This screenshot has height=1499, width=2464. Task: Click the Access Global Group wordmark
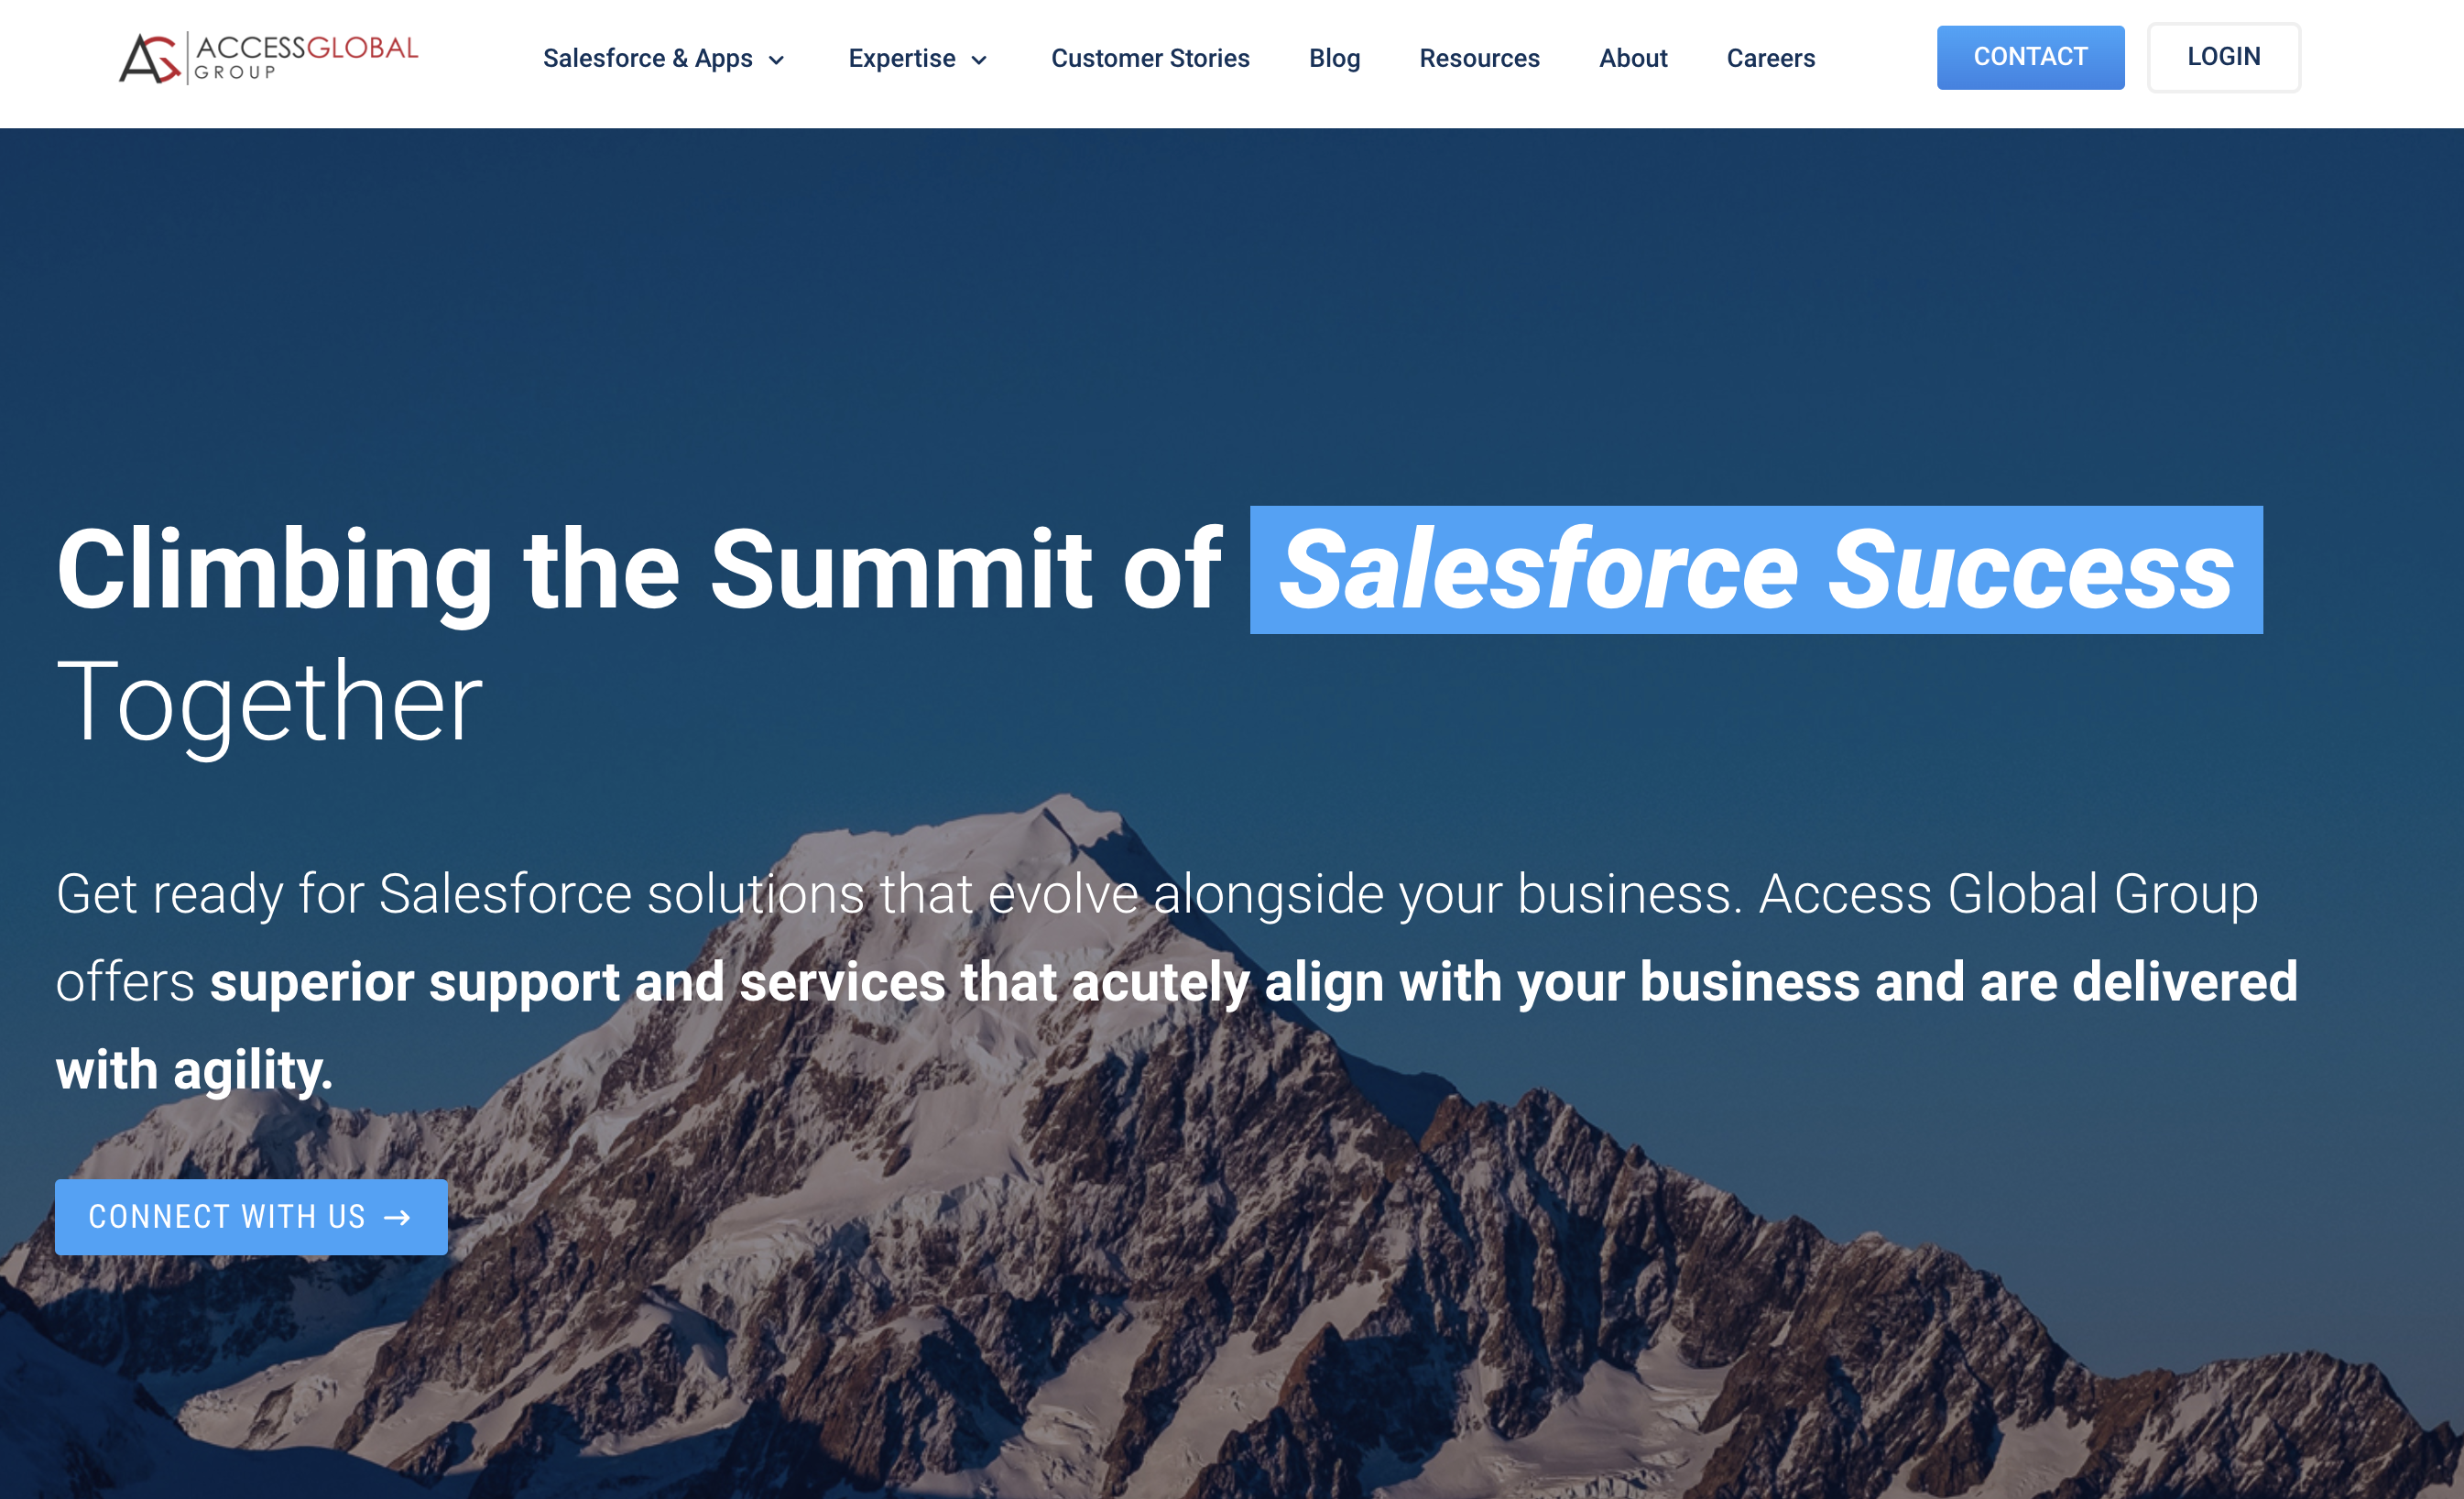click(305, 57)
